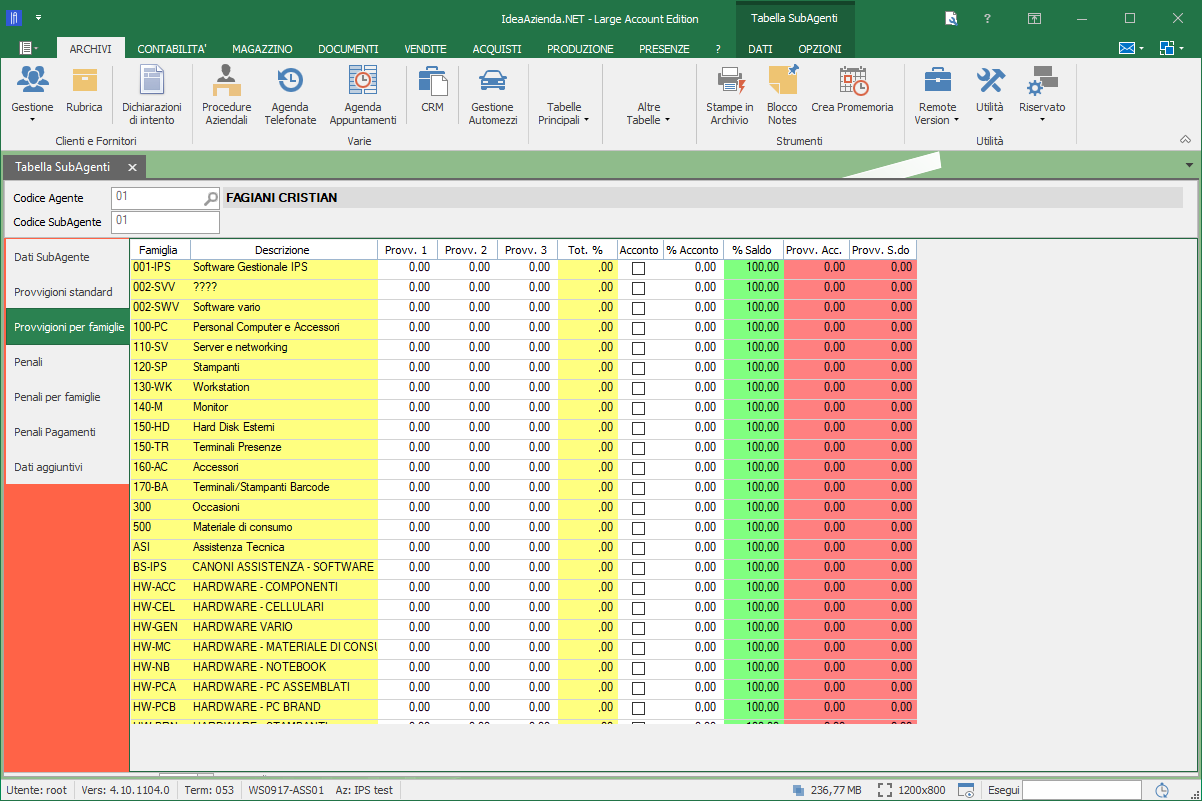Check Acconto box for Stampanti
The height and width of the screenshot is (801, 1202).
click(638, 368)
